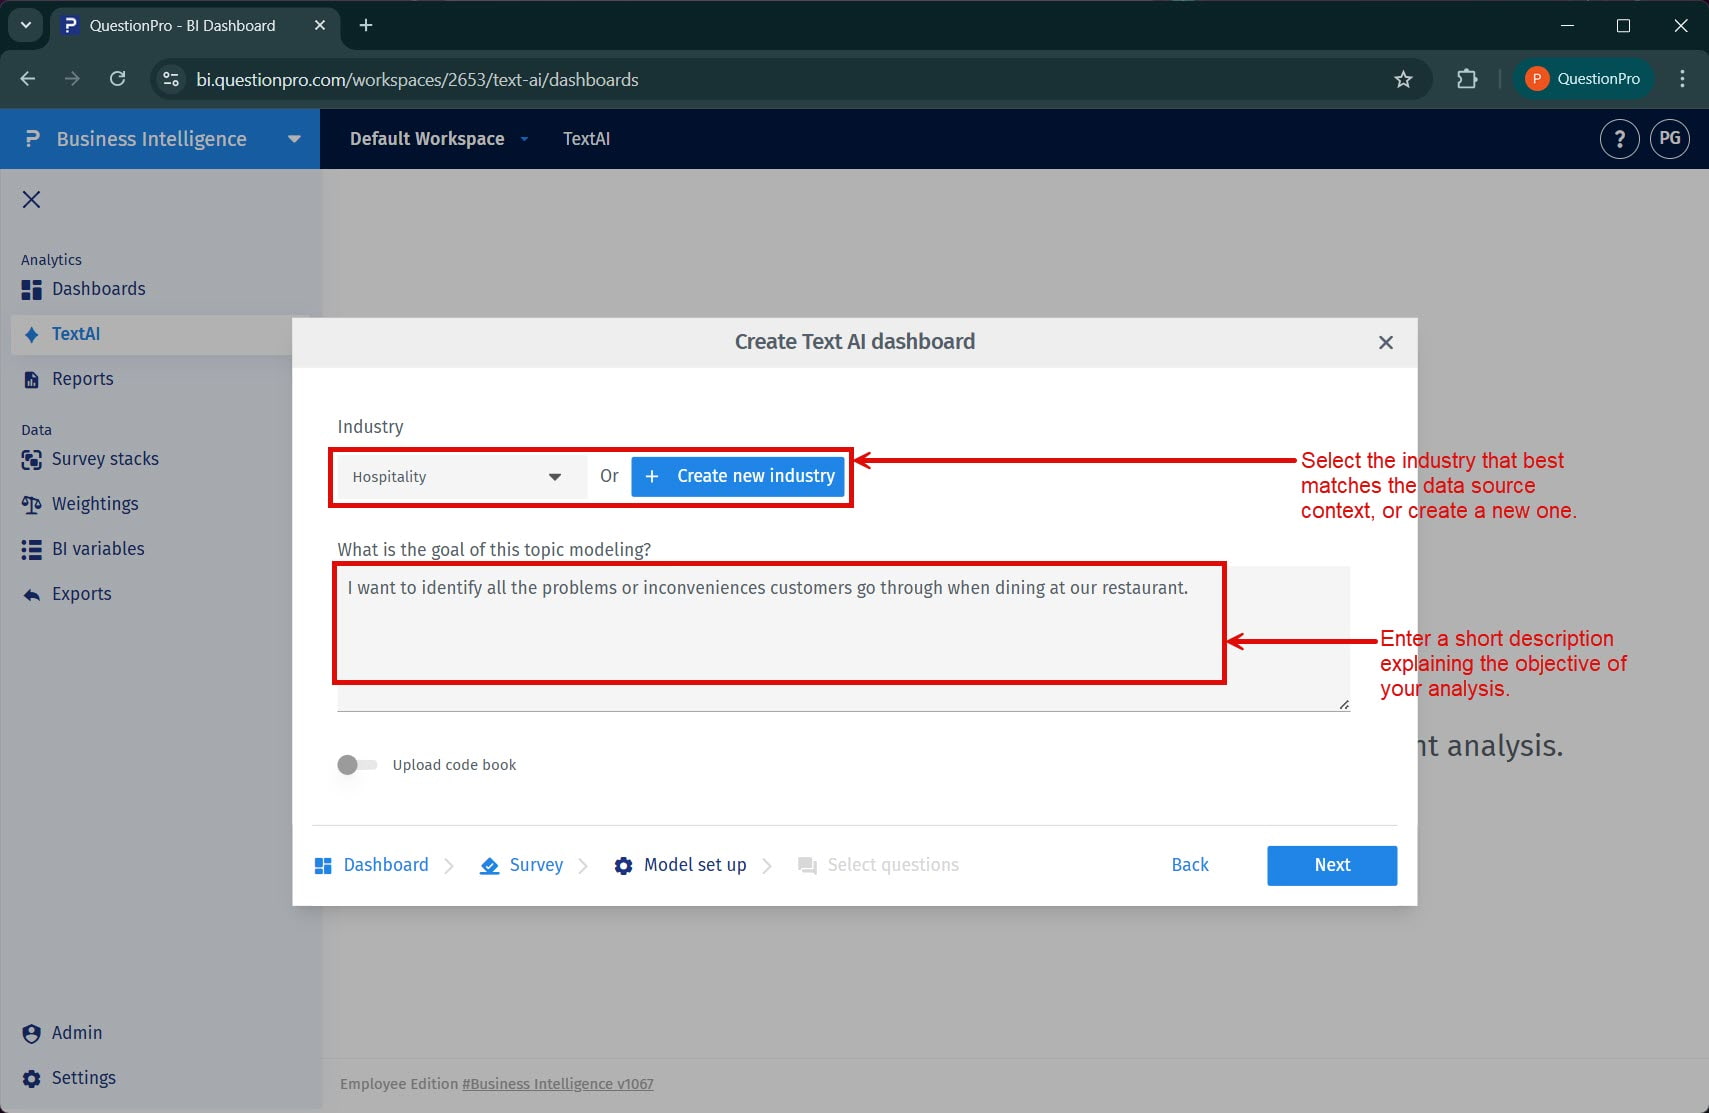Viewport: 1709px width, 1113px height.
Task: Select TextAI in the left sidebar
Action: click(x=74, y=334)
